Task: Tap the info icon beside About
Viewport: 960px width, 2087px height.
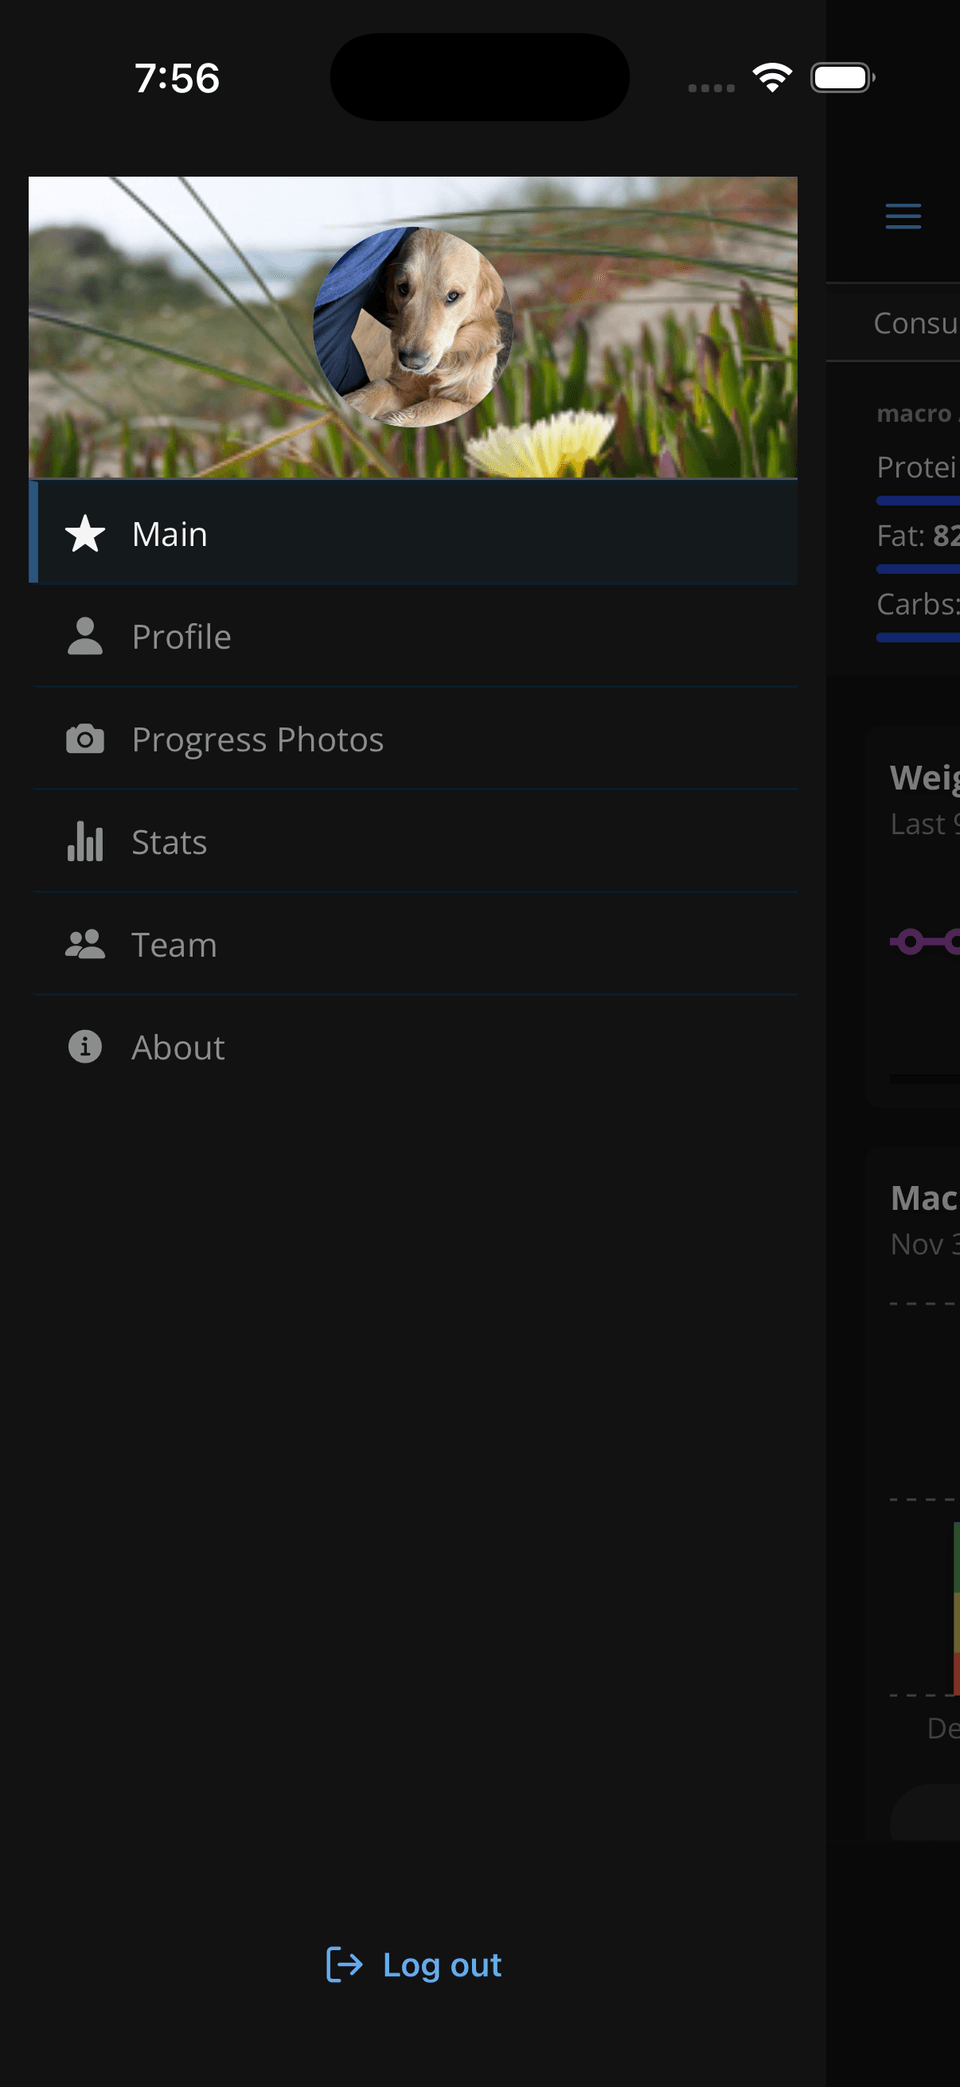Action: [x=85, y=1046]
